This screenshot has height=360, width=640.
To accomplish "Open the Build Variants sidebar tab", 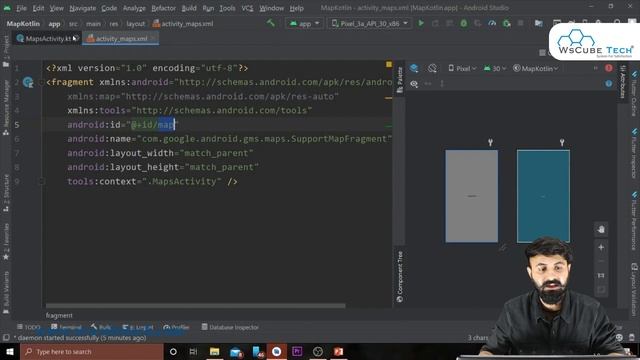I will click(x=6, y=292).
